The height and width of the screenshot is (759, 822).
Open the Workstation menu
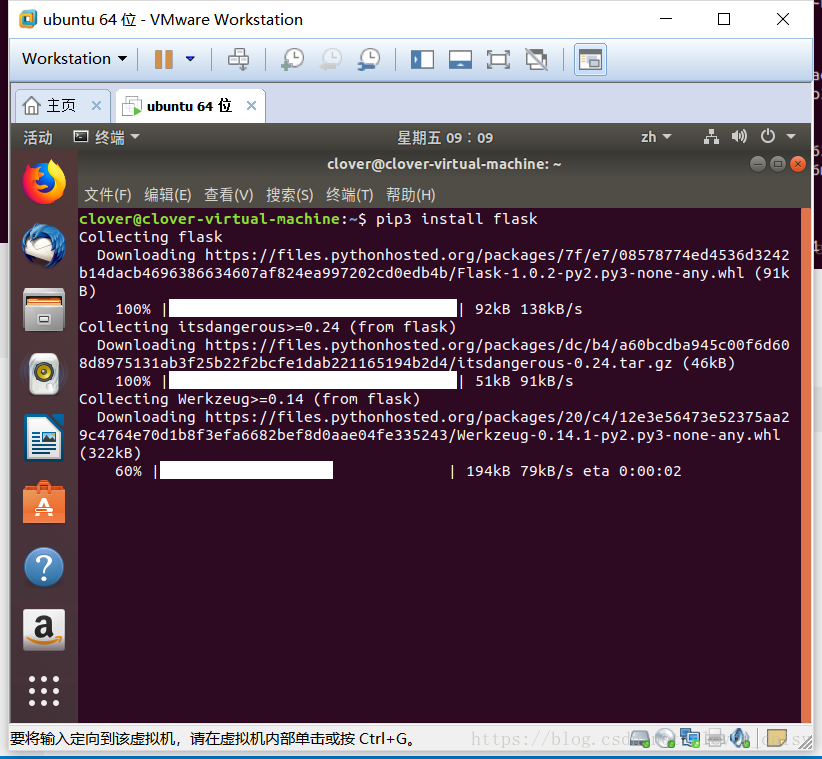pyautogui.click(x=74, y=58)
